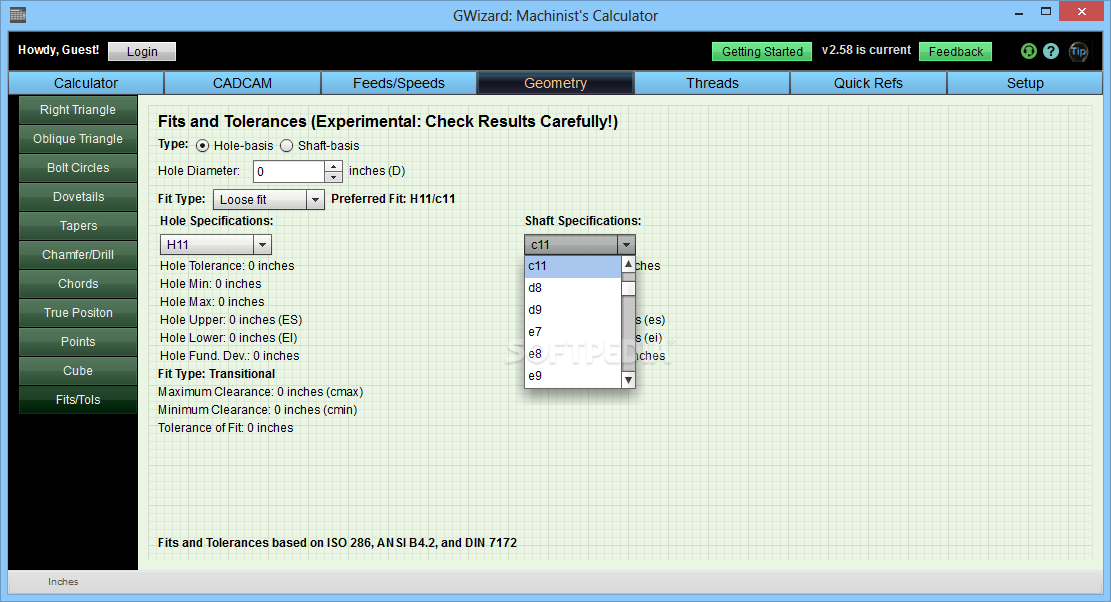Increase Hole Diameter with up arrow

tap(333, 166)
